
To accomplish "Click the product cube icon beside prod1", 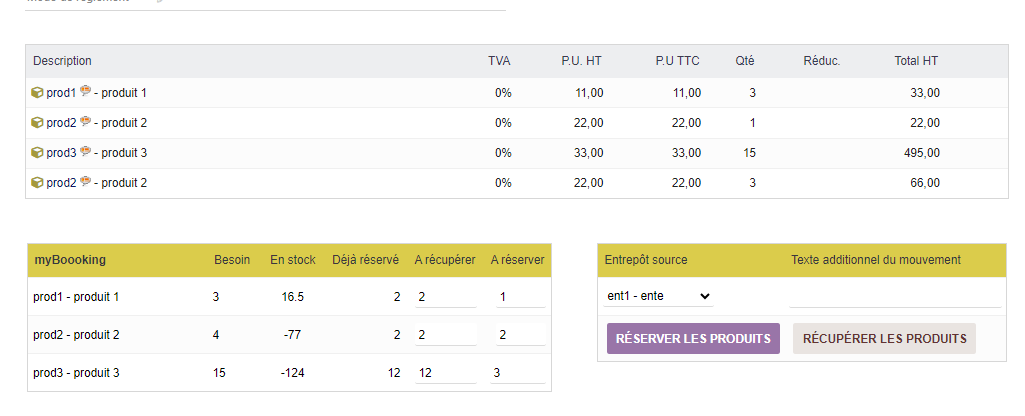I will click(37, 93).
